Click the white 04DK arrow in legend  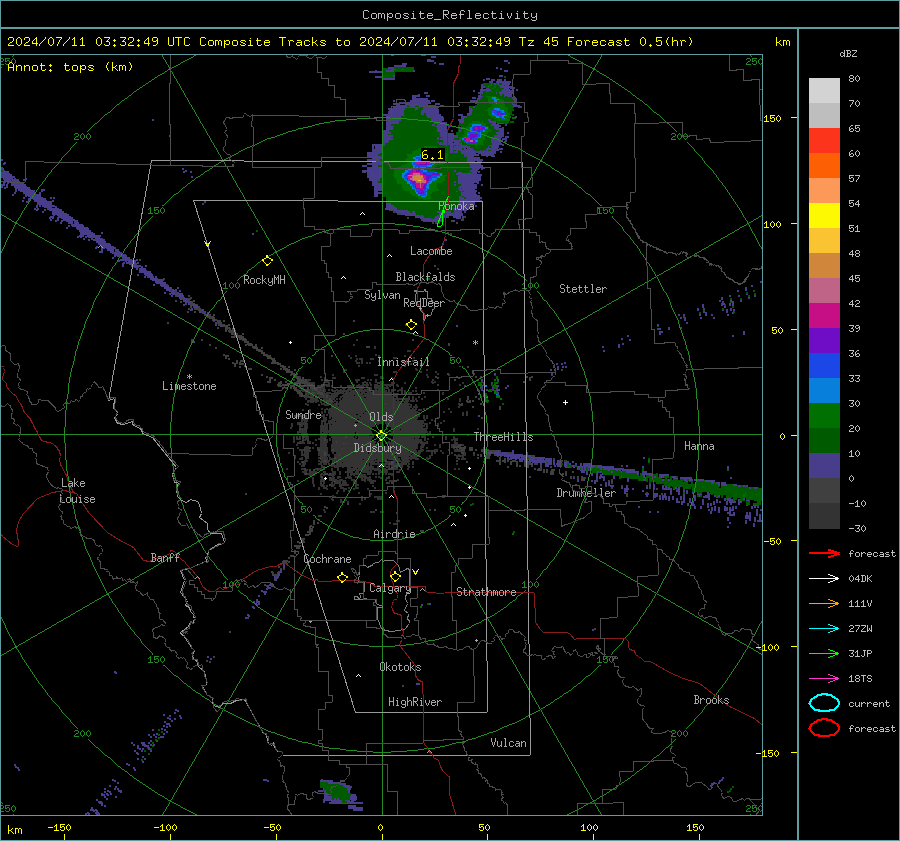pyautogui.click(x=824, y=579)
